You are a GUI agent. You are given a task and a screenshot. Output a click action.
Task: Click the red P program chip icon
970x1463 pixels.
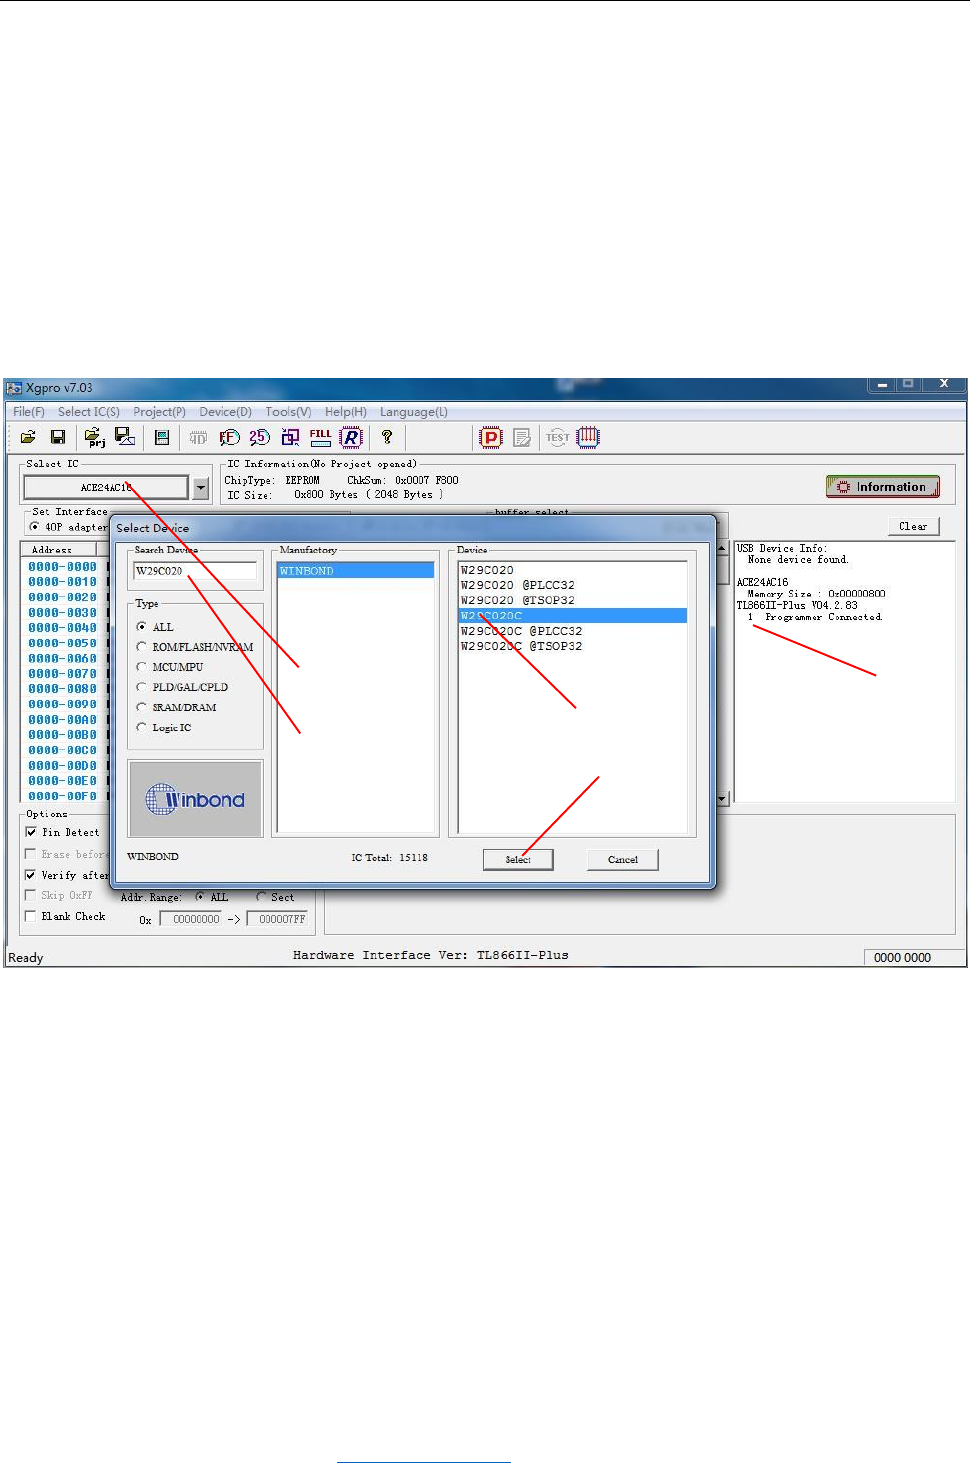pyautogui.click(x=491, y=437)
